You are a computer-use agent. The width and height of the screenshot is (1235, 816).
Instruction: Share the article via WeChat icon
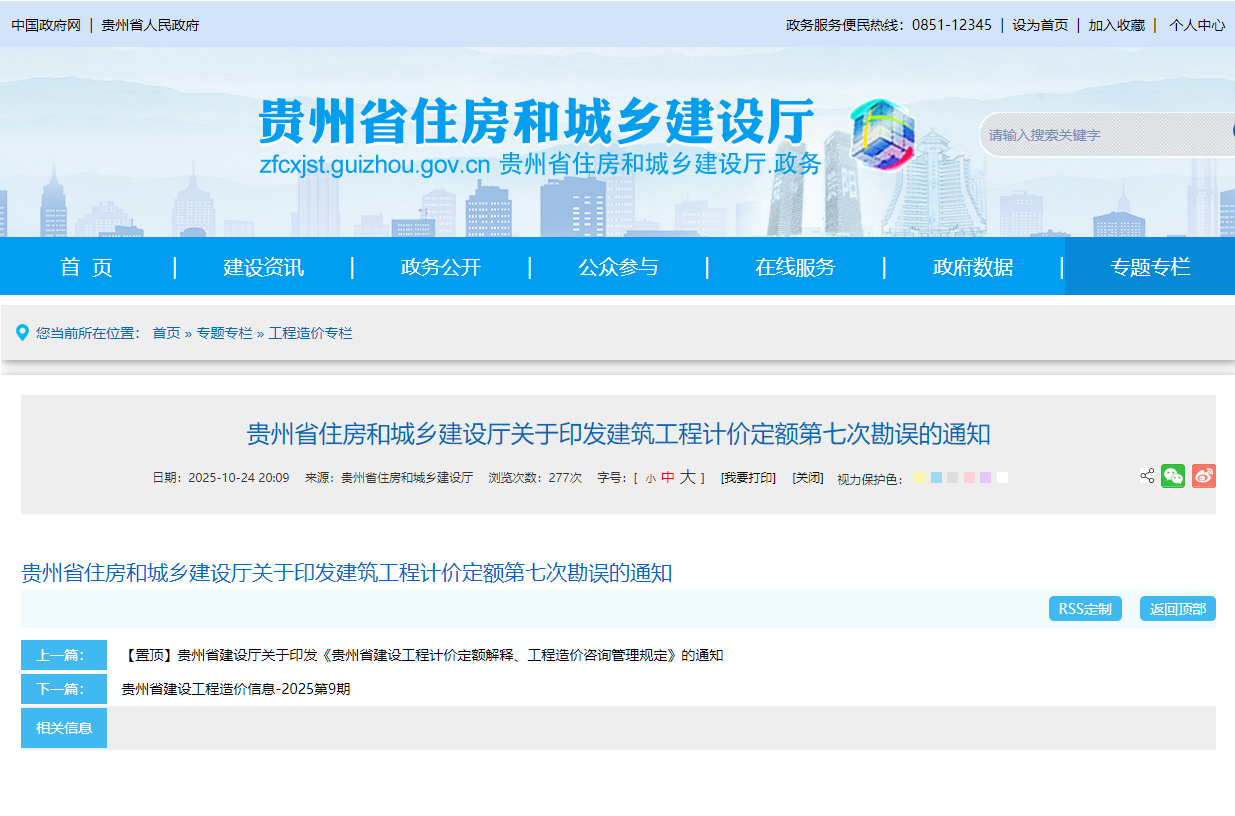1173,477
